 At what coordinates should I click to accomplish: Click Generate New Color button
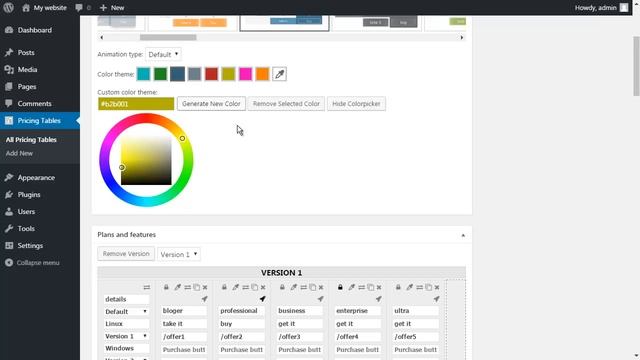tap(211, 104)
